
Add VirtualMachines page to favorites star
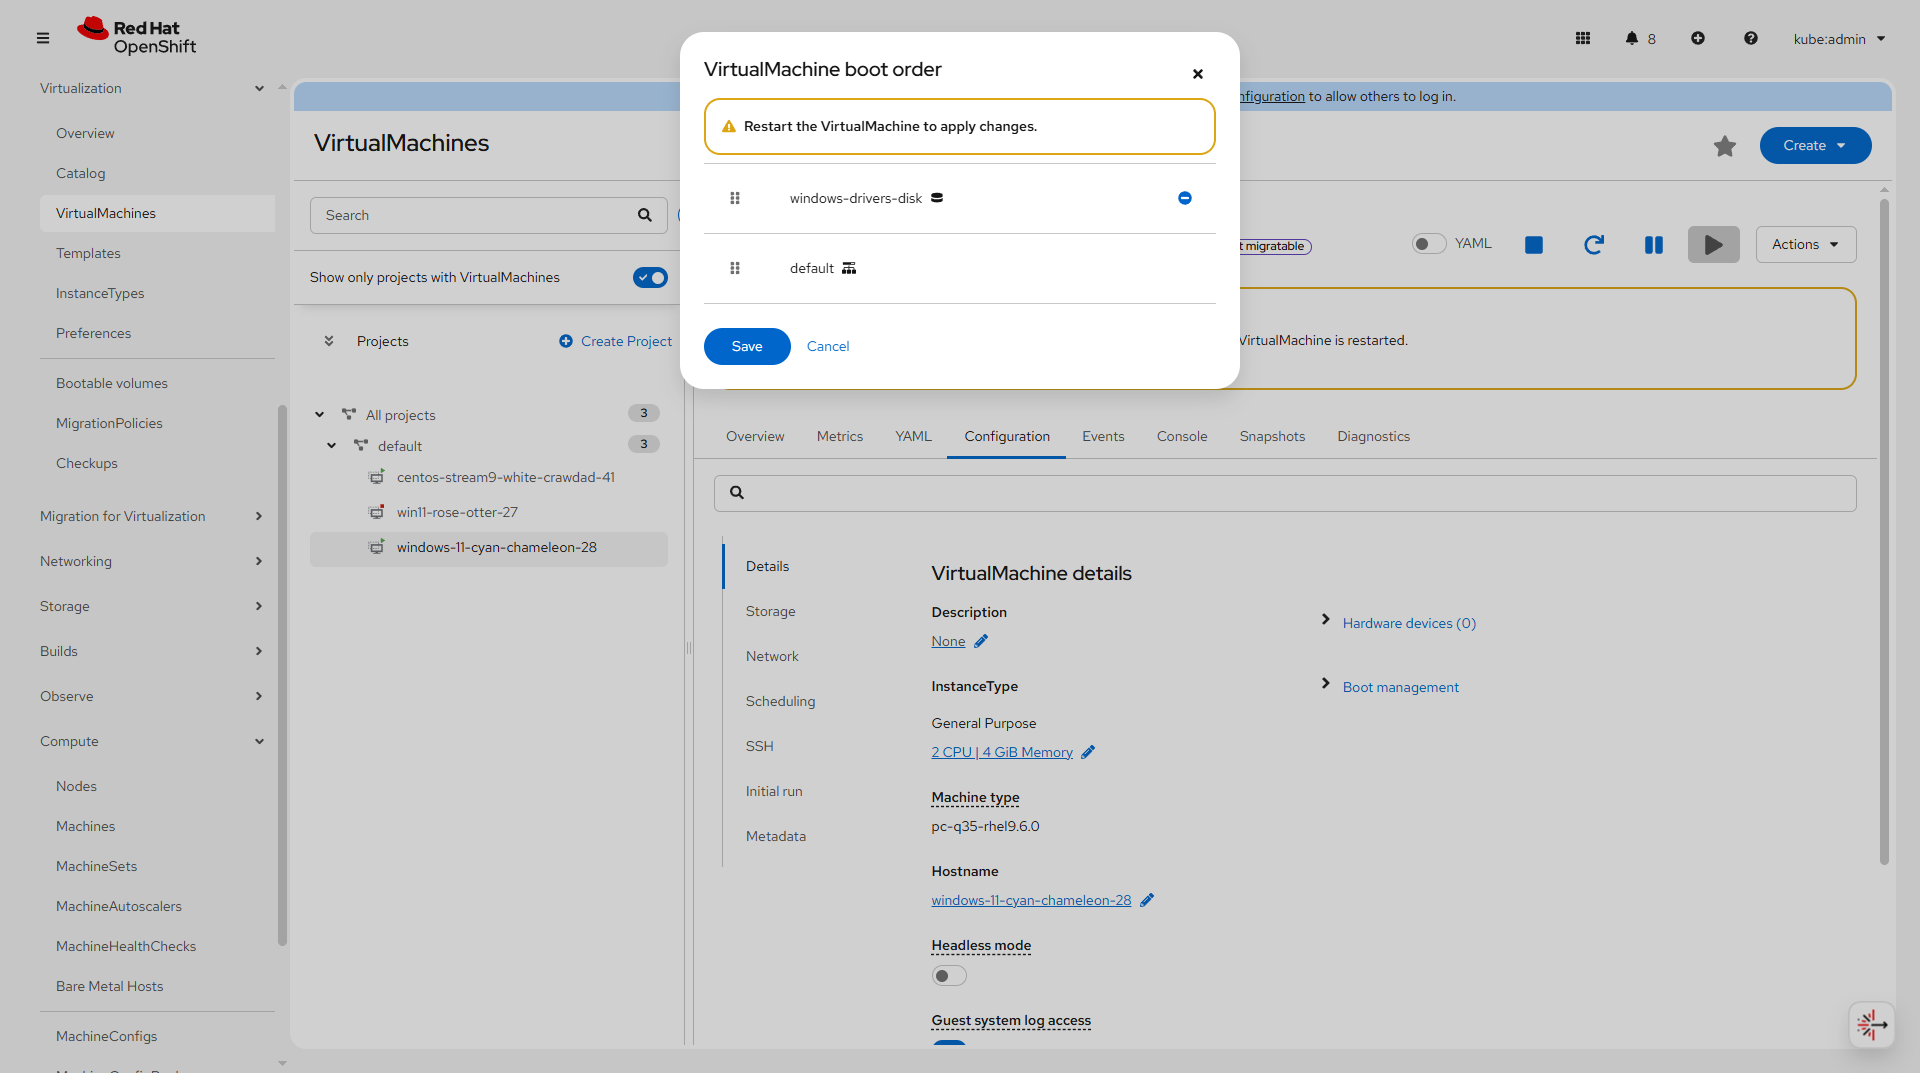[1725, 146]
